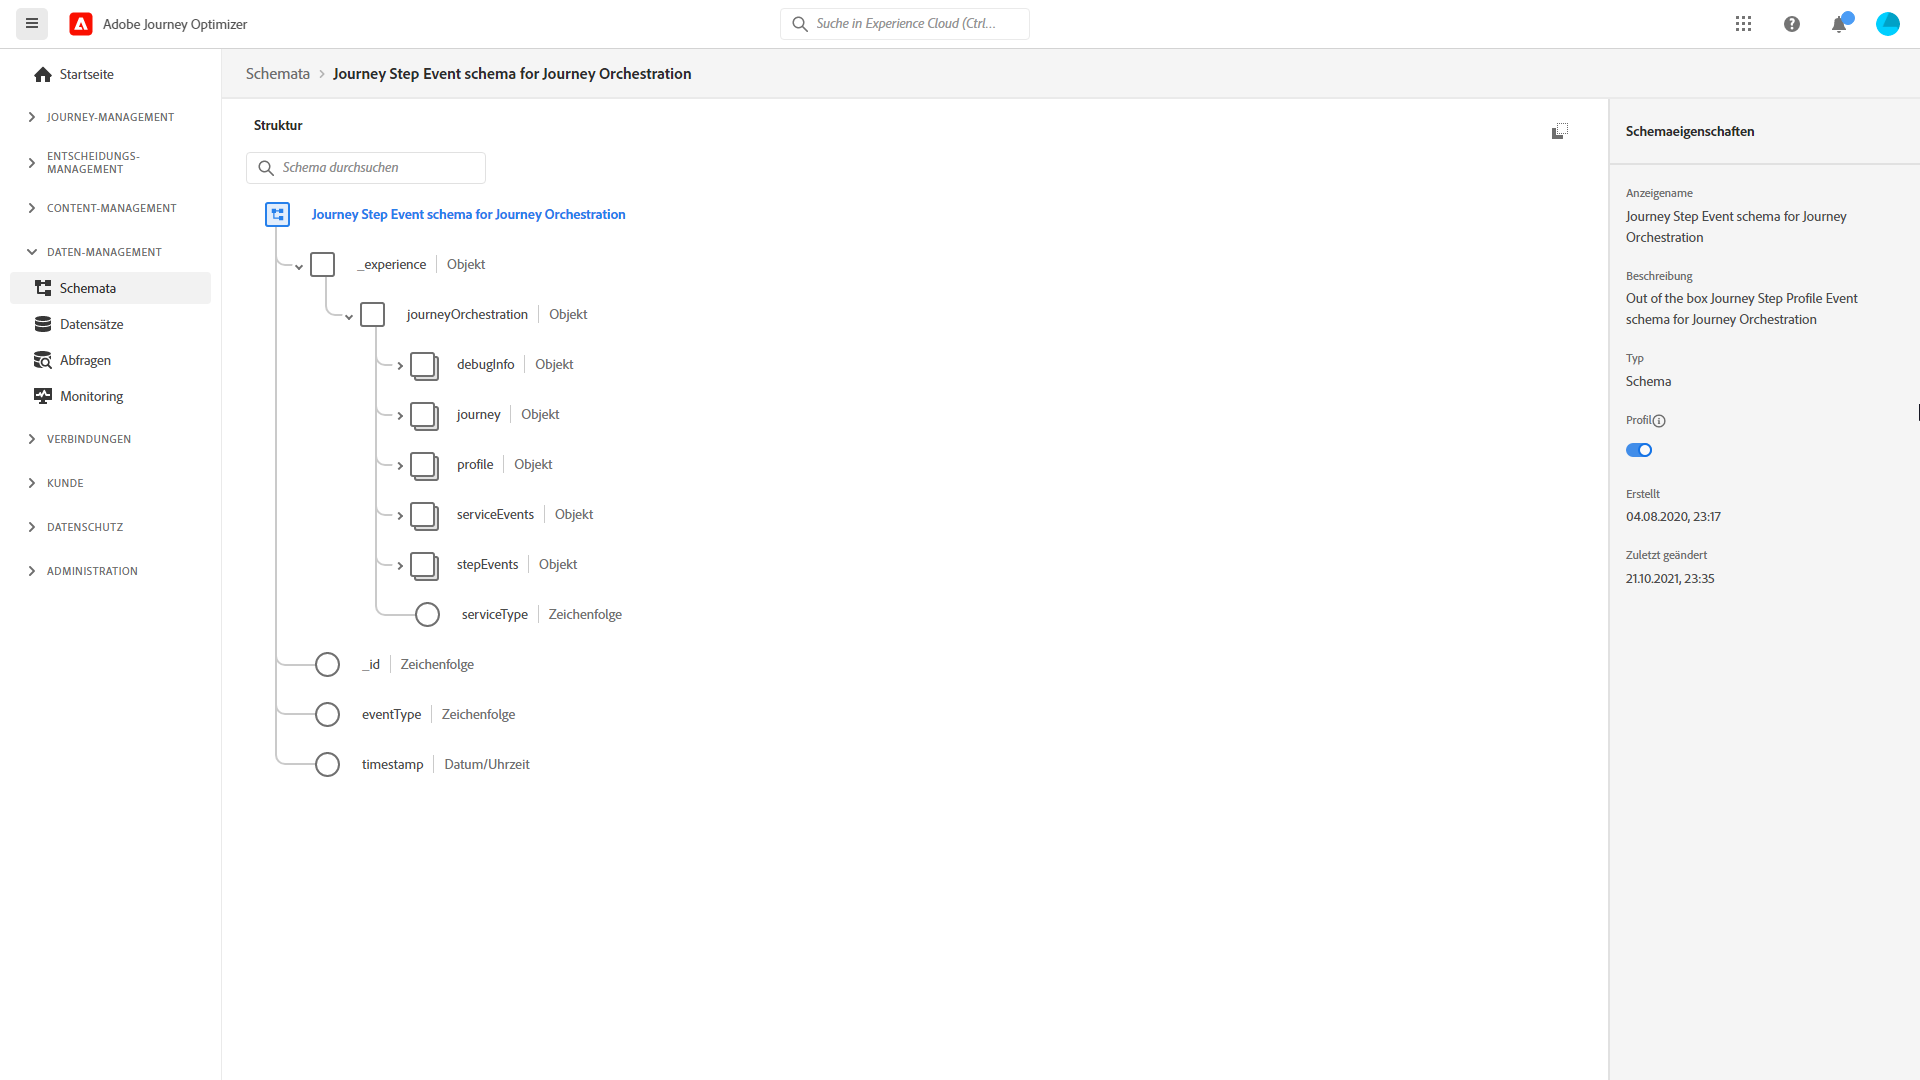Toggle the Profil switch off

pyautogui.click(x=1639, y=450)
